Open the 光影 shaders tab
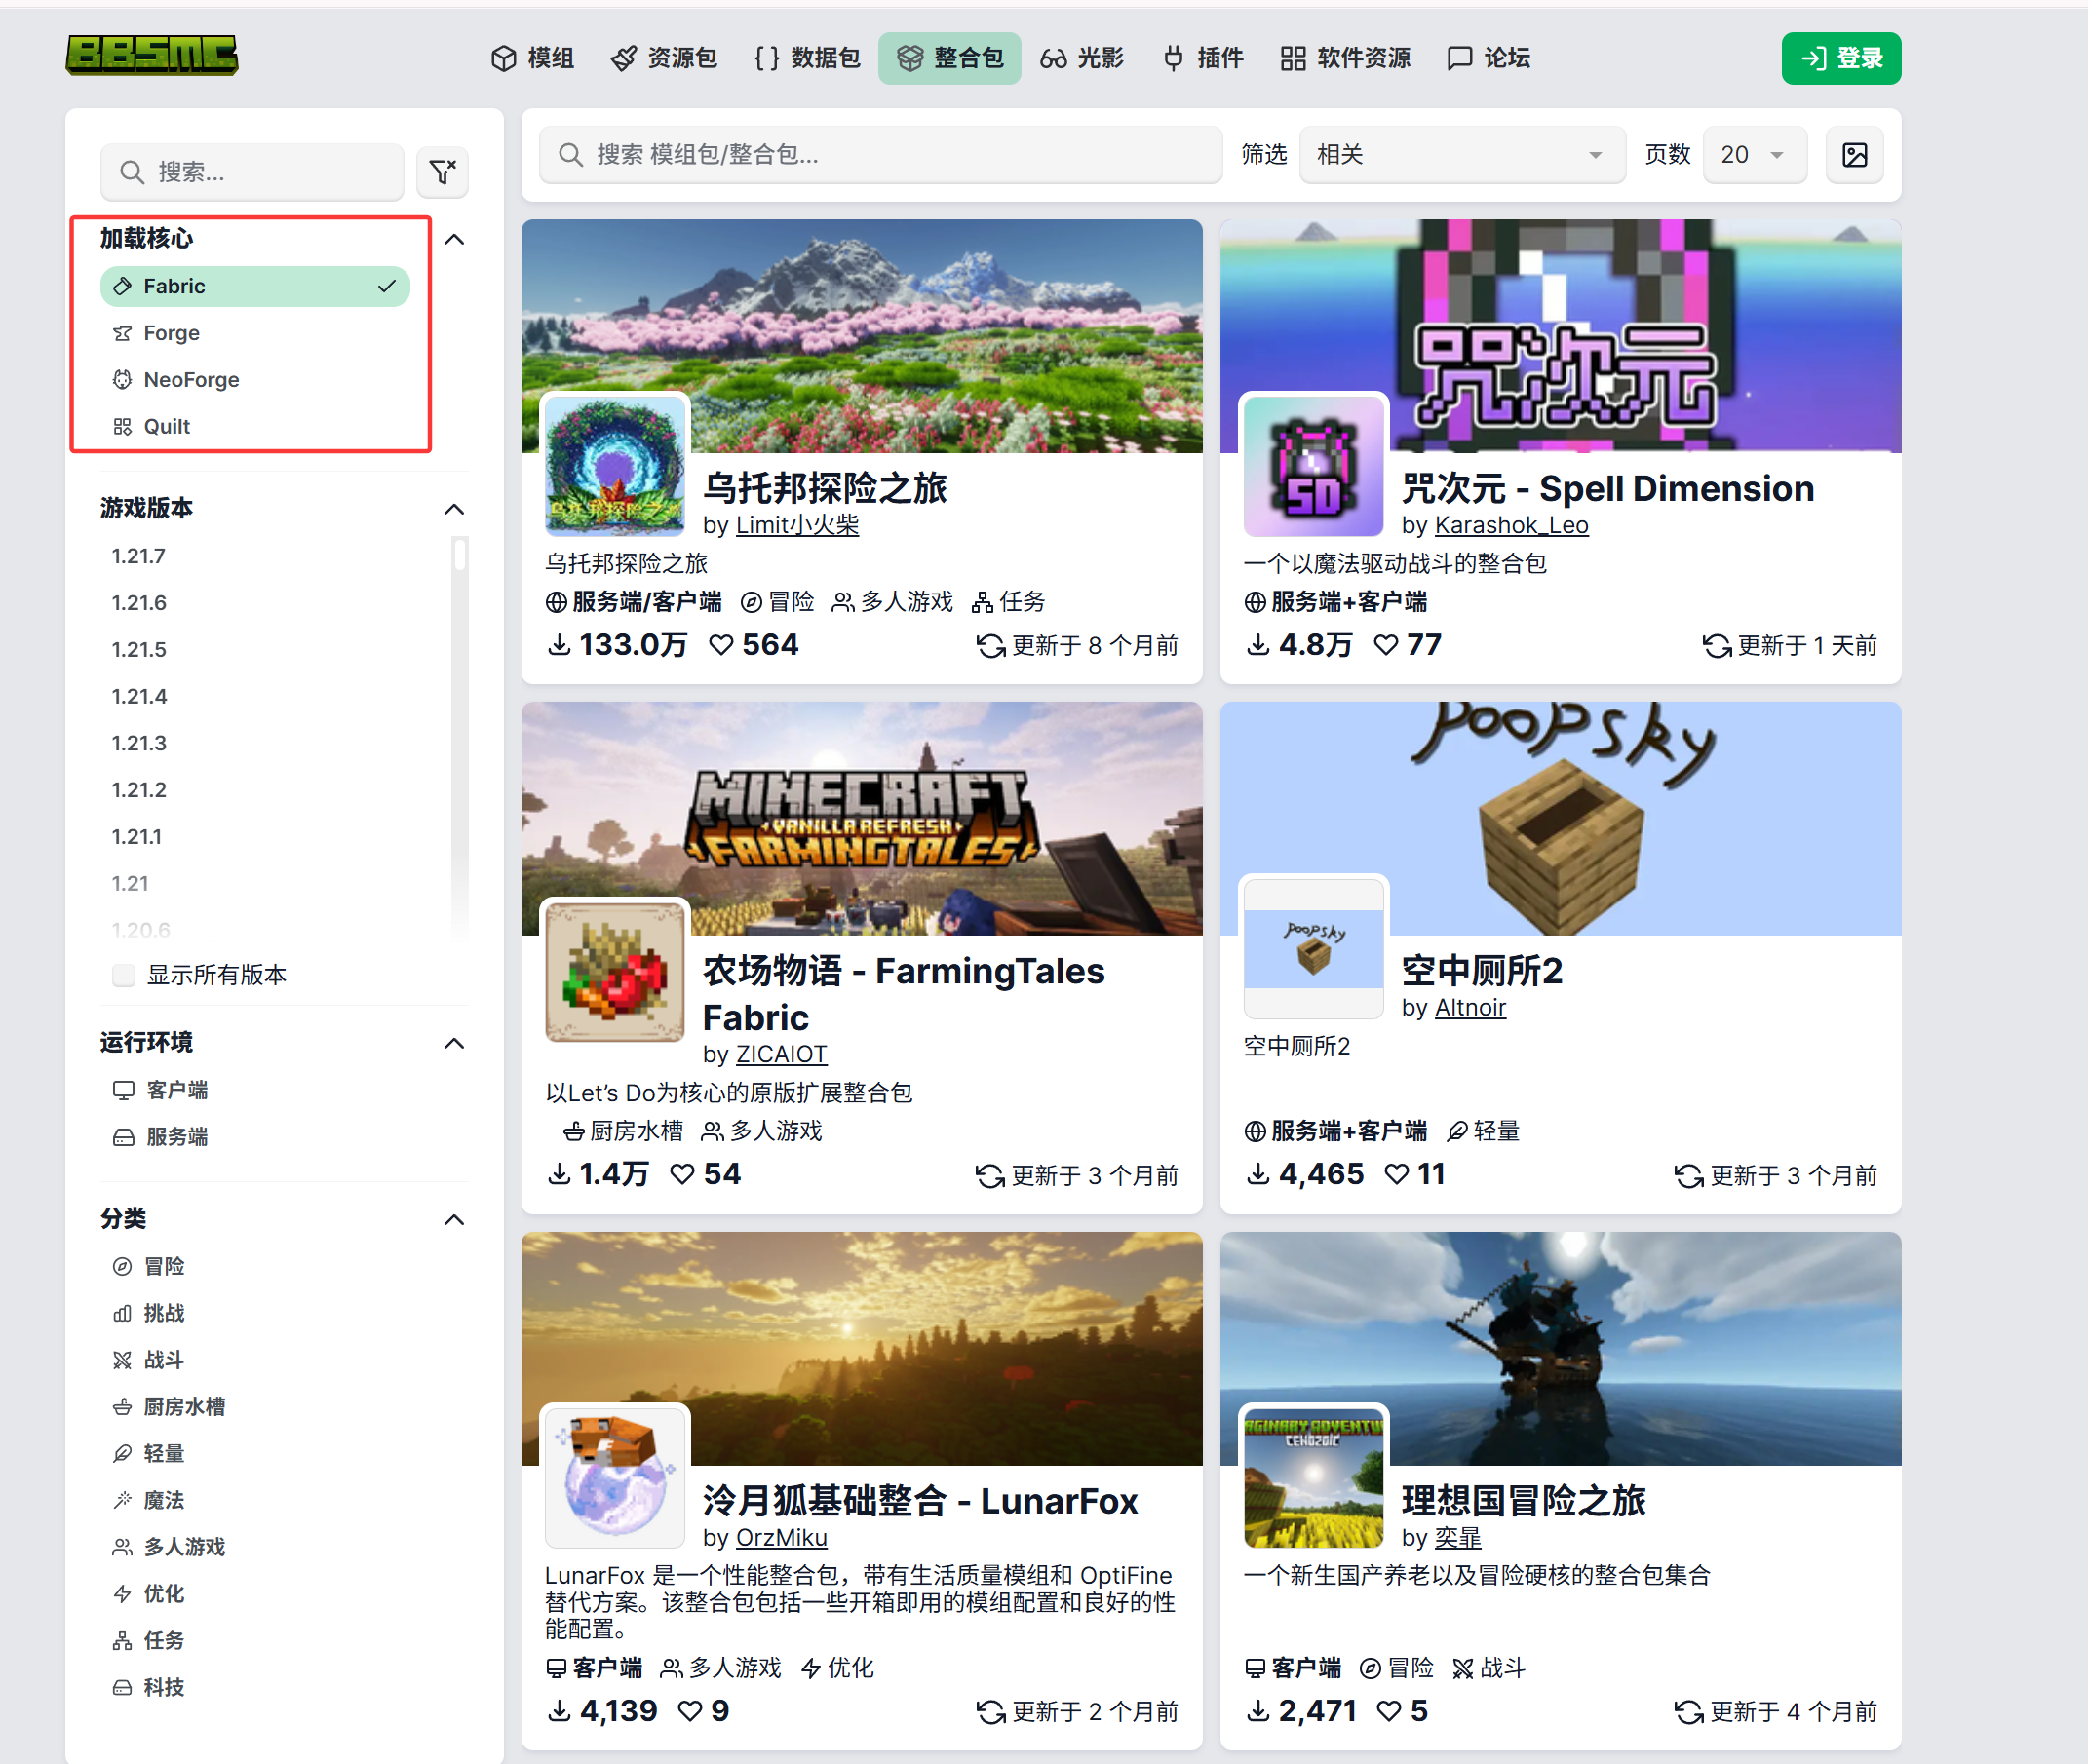This screenshot has height=1764, width=2088. (1082, 58)
